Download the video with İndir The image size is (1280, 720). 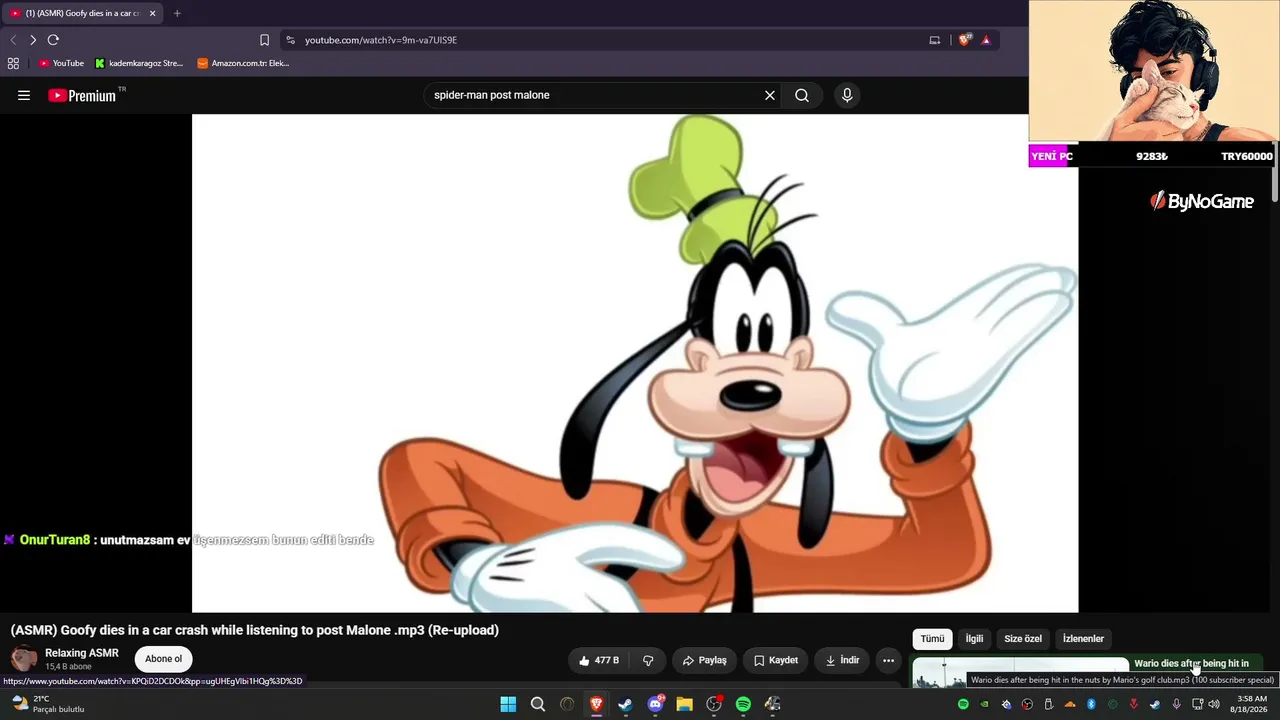[842, 660]
